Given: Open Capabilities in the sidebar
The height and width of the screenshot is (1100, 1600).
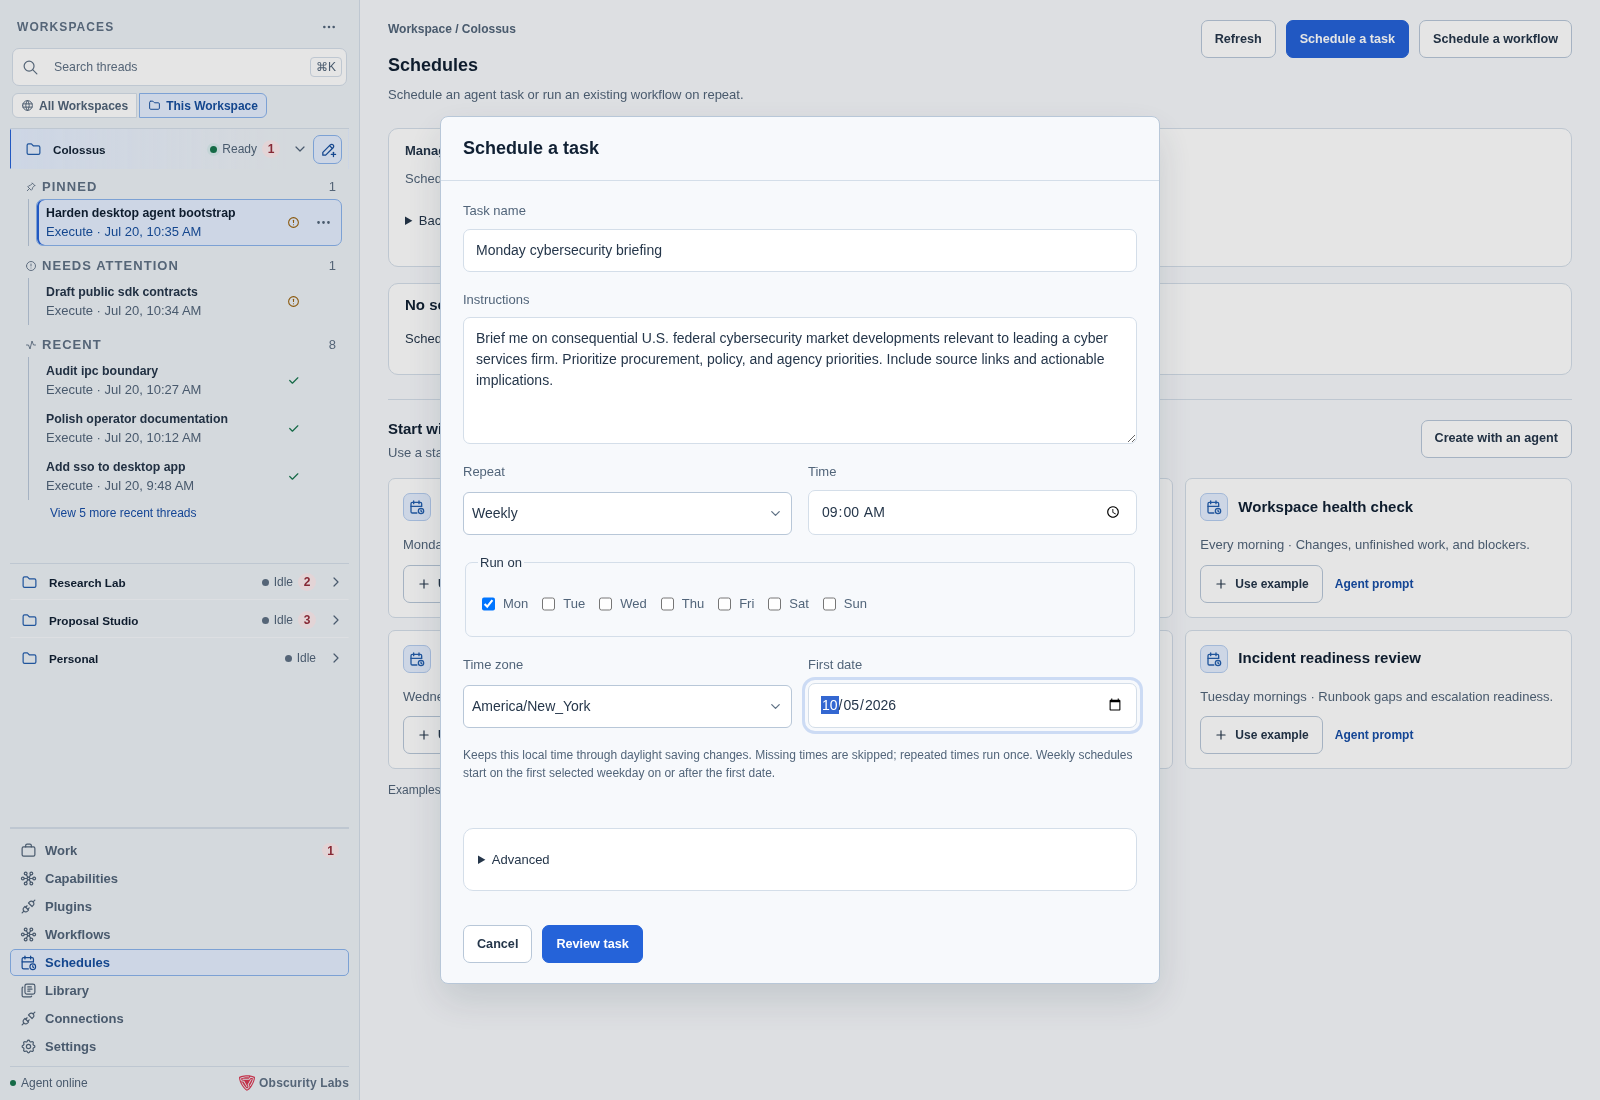Looking at the screenshot, I should [x=179, y=879].
